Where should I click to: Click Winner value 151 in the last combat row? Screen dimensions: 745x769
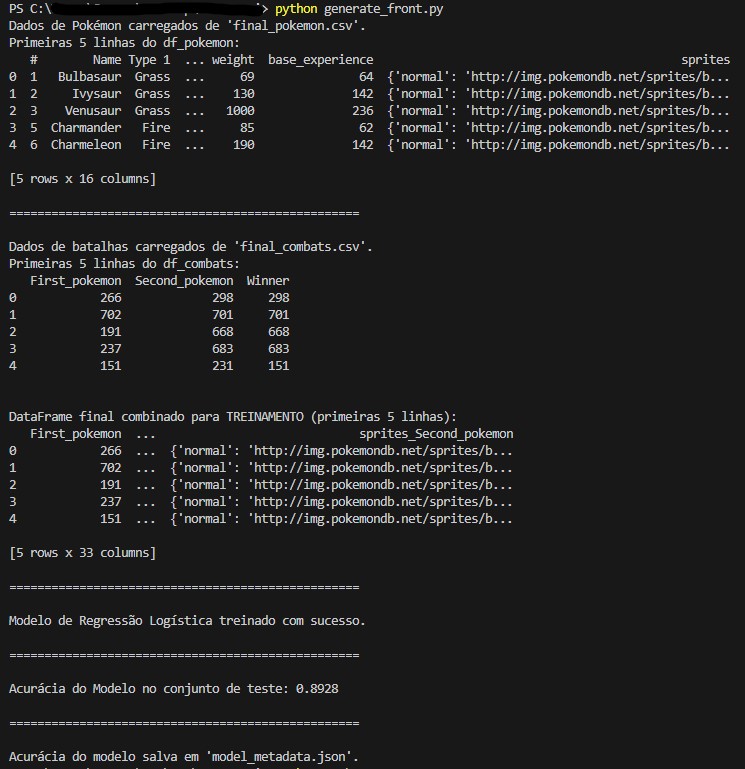pyautogui.click(x=278, y=366)
